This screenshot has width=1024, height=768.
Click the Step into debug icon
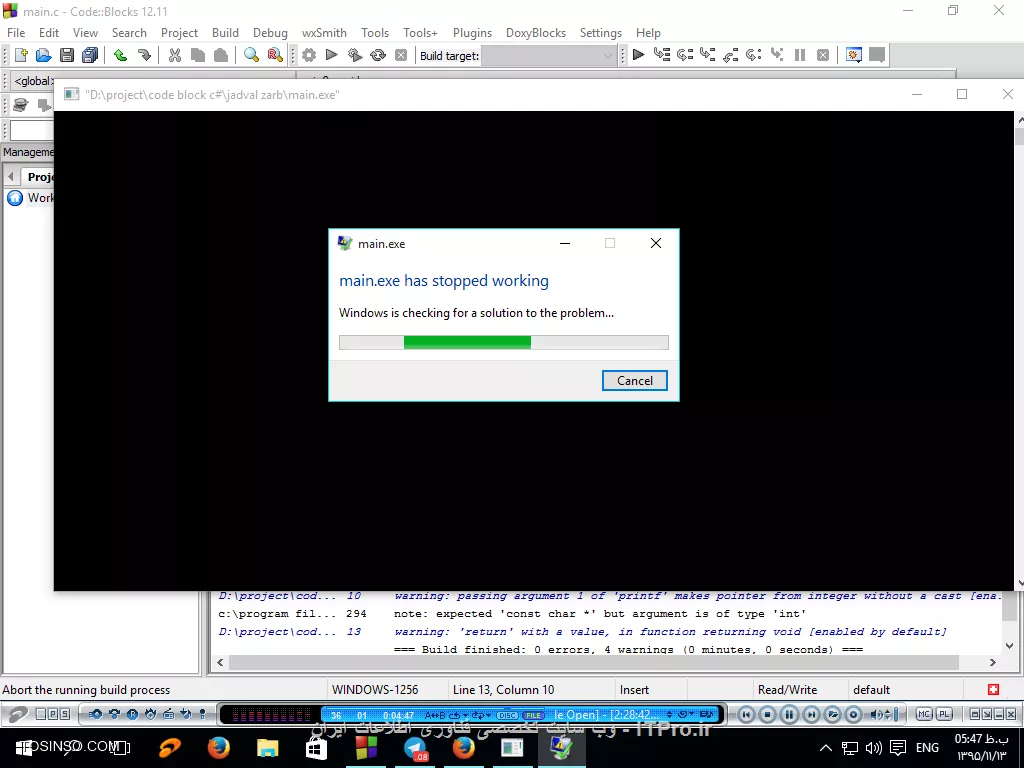707,55
